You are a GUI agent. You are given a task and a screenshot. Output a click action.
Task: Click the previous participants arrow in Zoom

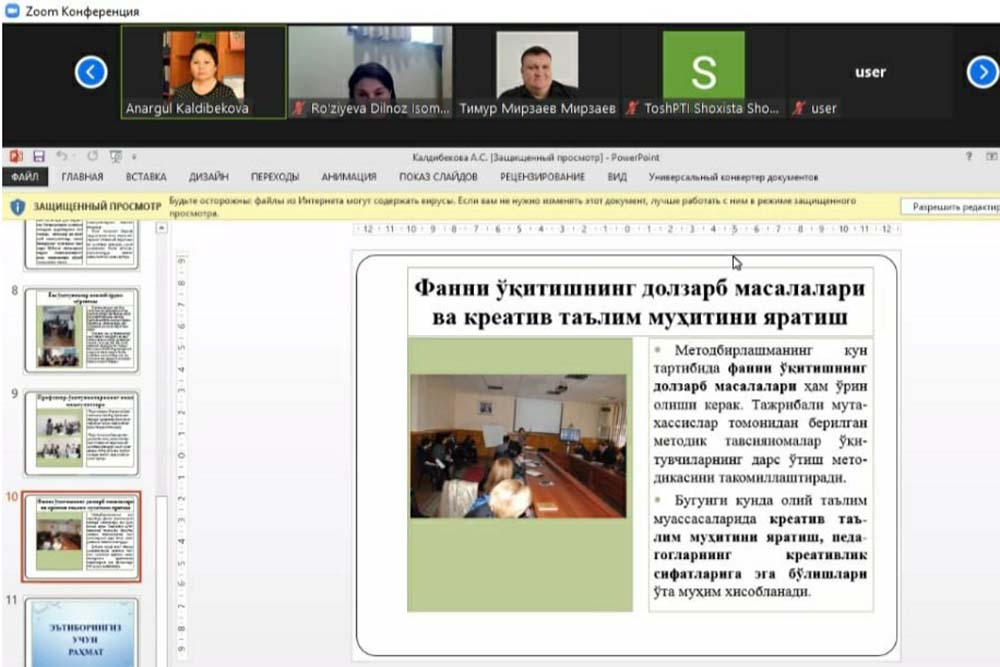91,72
